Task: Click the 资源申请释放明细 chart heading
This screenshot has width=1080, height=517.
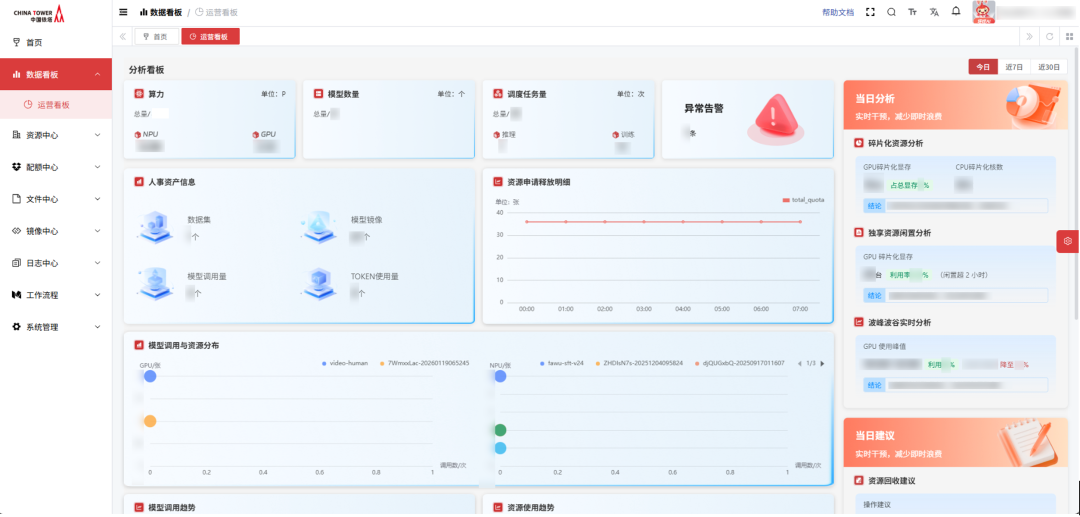Action: point(538,182)
